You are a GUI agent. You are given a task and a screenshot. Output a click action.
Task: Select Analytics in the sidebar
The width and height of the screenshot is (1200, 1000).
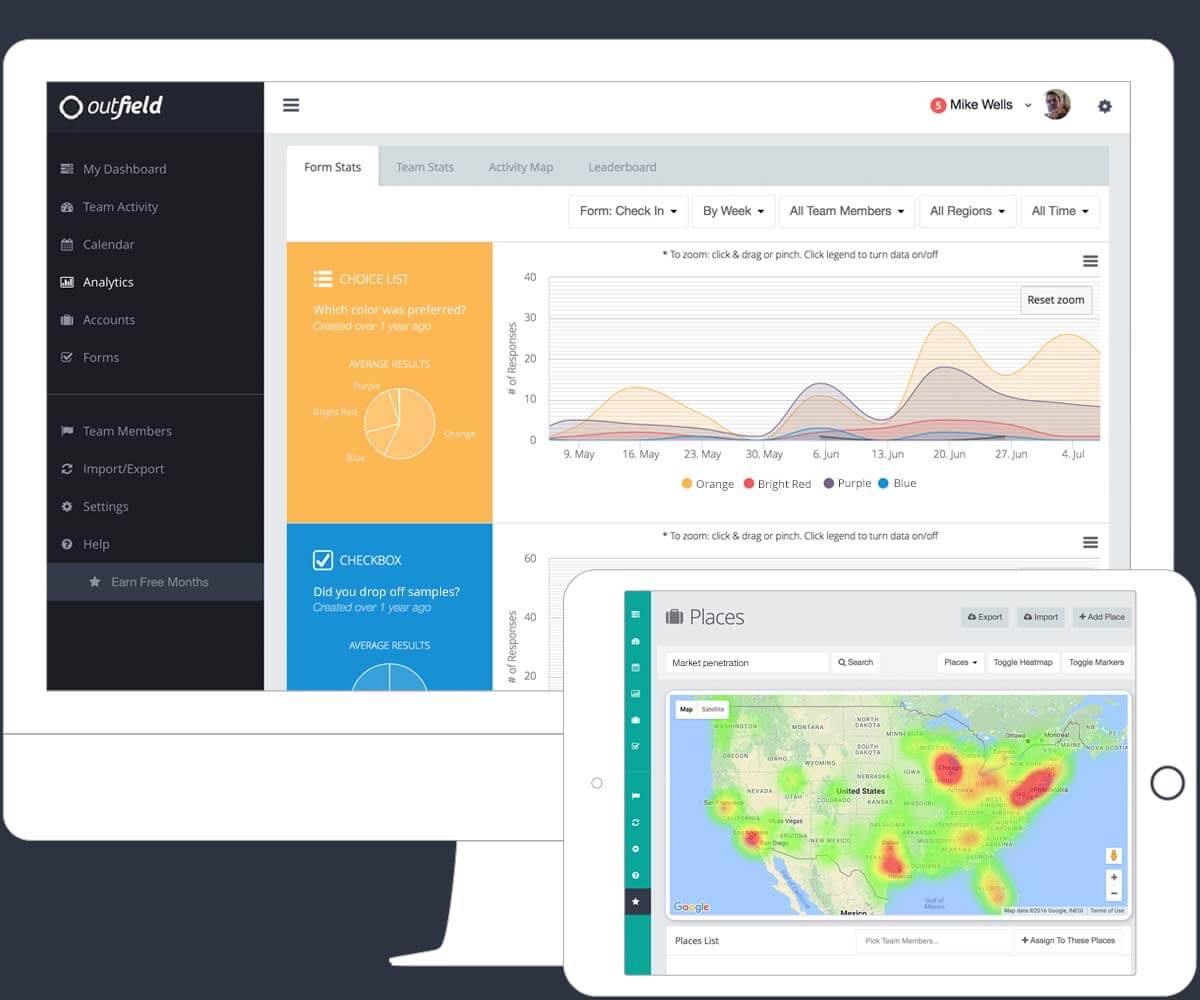(x=155, y=282)
